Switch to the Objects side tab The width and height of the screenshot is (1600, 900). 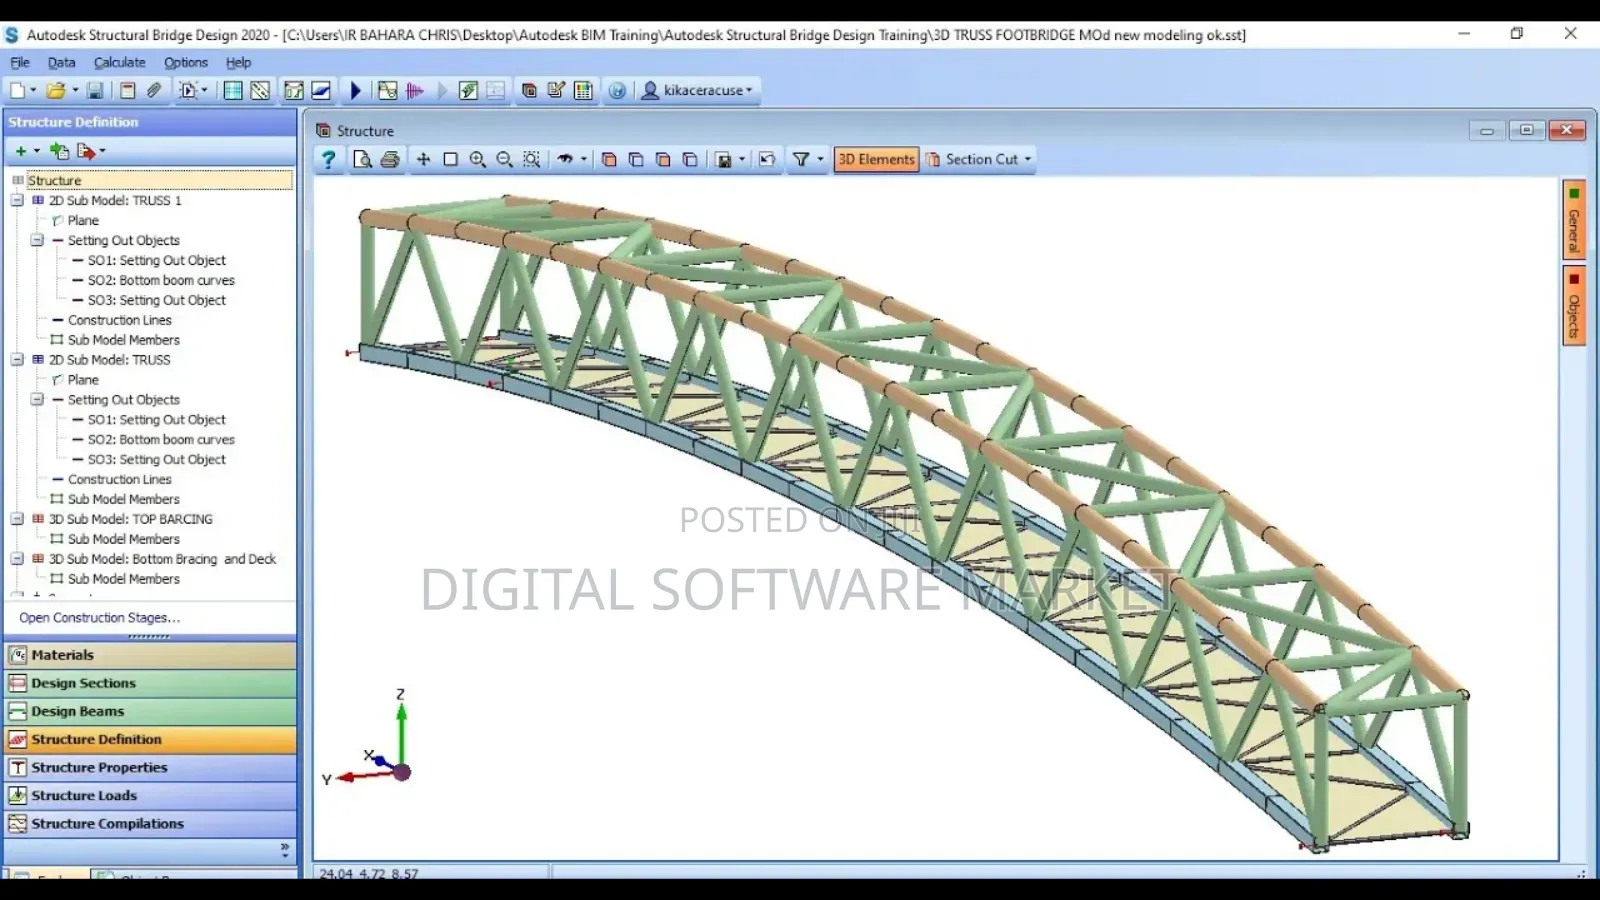pos(1574,306)
